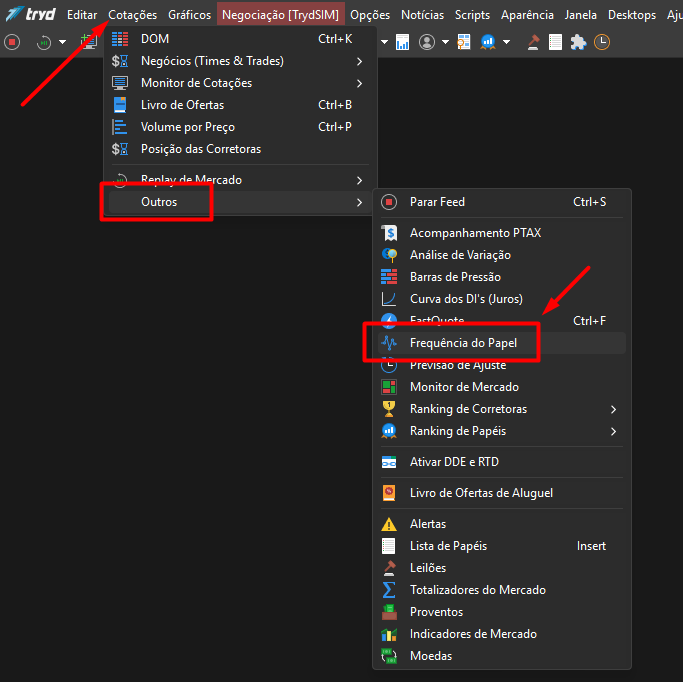The image size is (683, 682).
Task: Open Monitor de Cotações submenu
Action: 240,83
